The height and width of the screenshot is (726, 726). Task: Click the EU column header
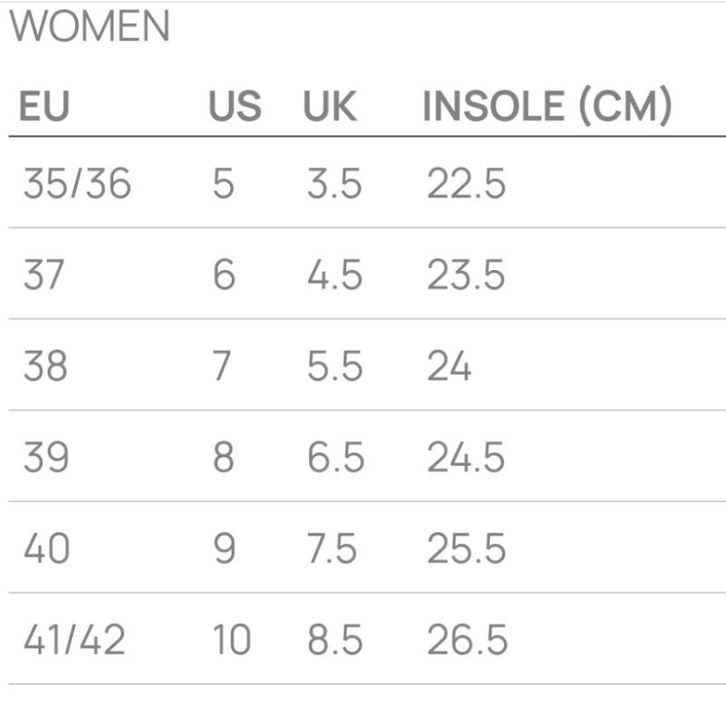click(x=44, y=107)
